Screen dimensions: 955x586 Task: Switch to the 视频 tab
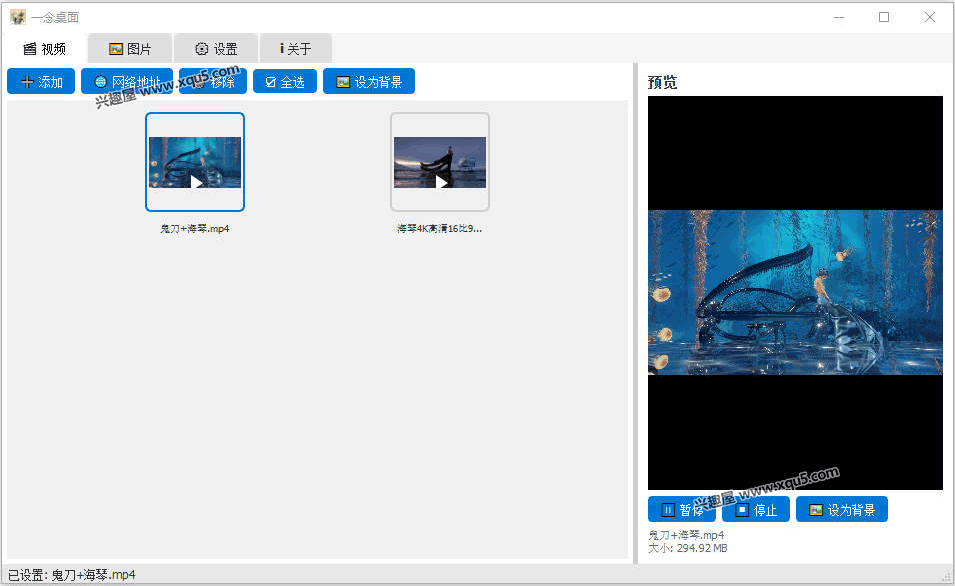(45, 49)
